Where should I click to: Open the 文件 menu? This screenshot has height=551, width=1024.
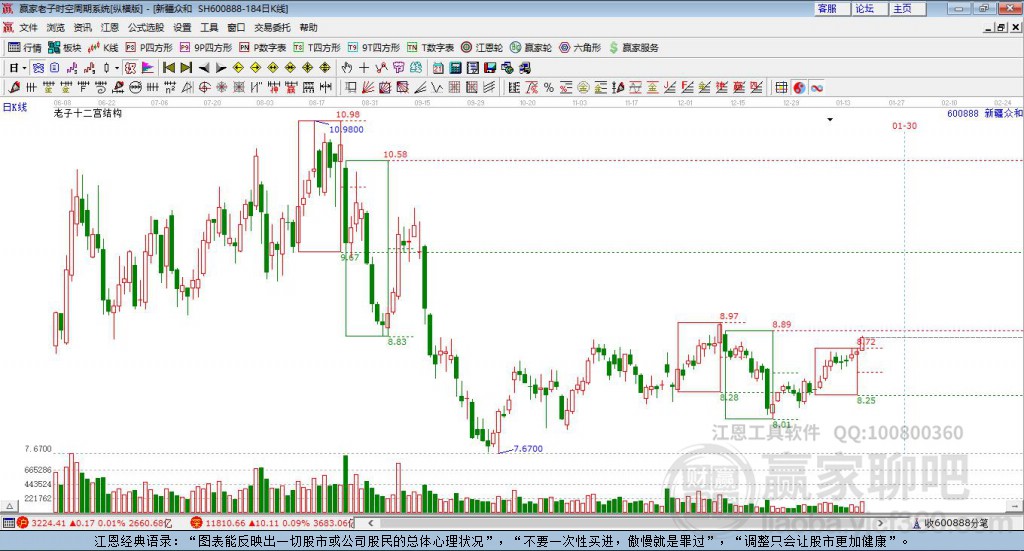coord(28,27)
